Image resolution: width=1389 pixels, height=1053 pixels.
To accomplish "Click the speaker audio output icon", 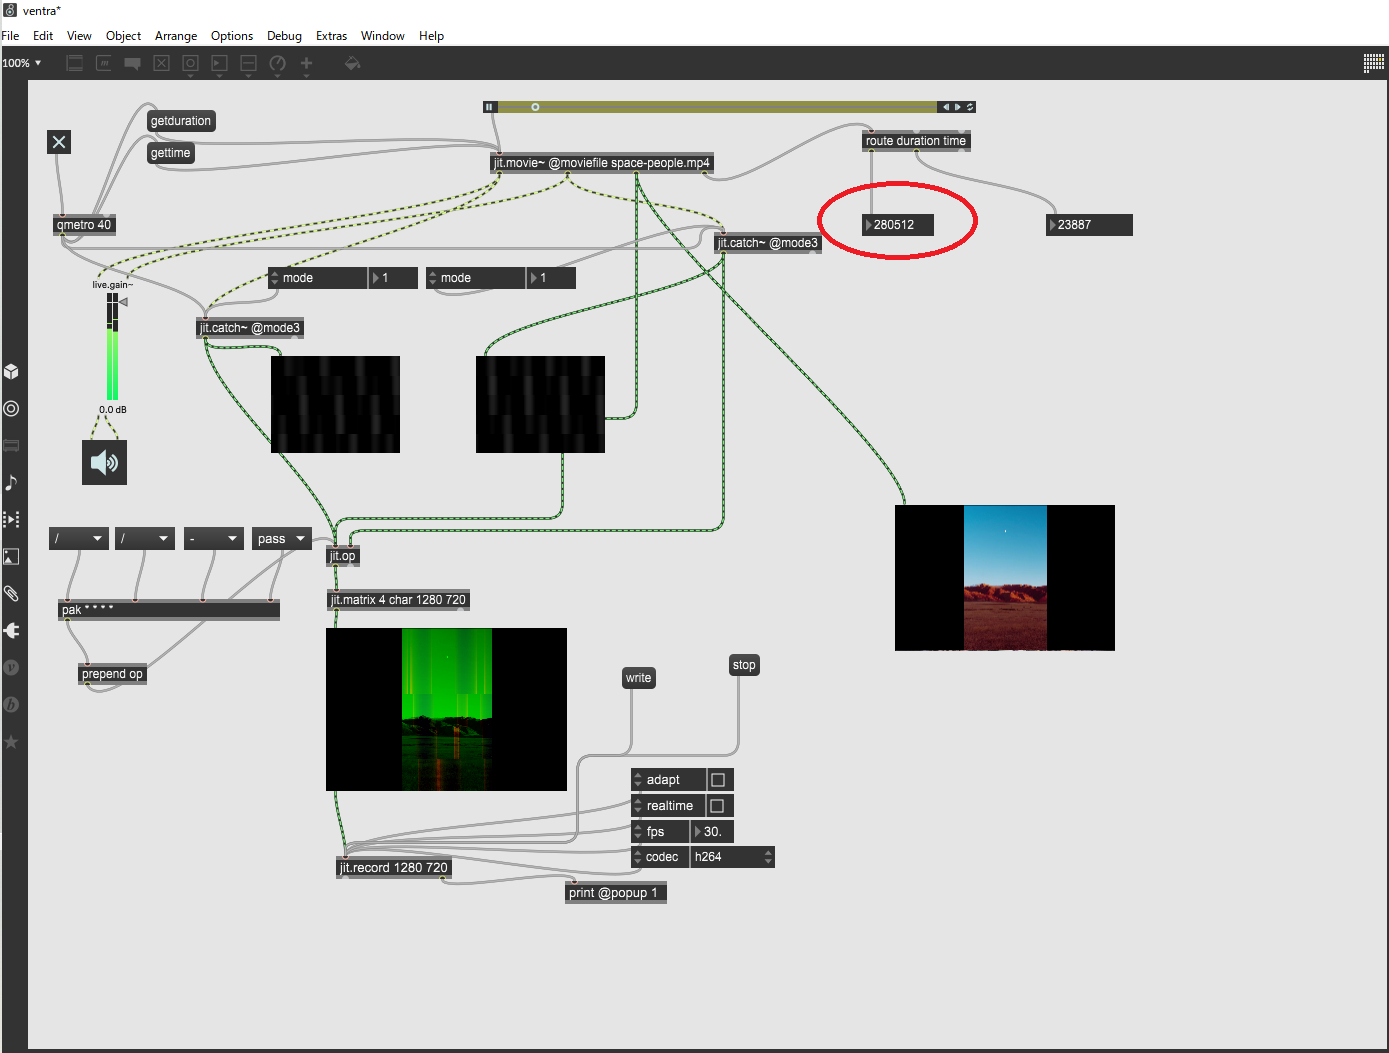I will [x=104, y=462].
